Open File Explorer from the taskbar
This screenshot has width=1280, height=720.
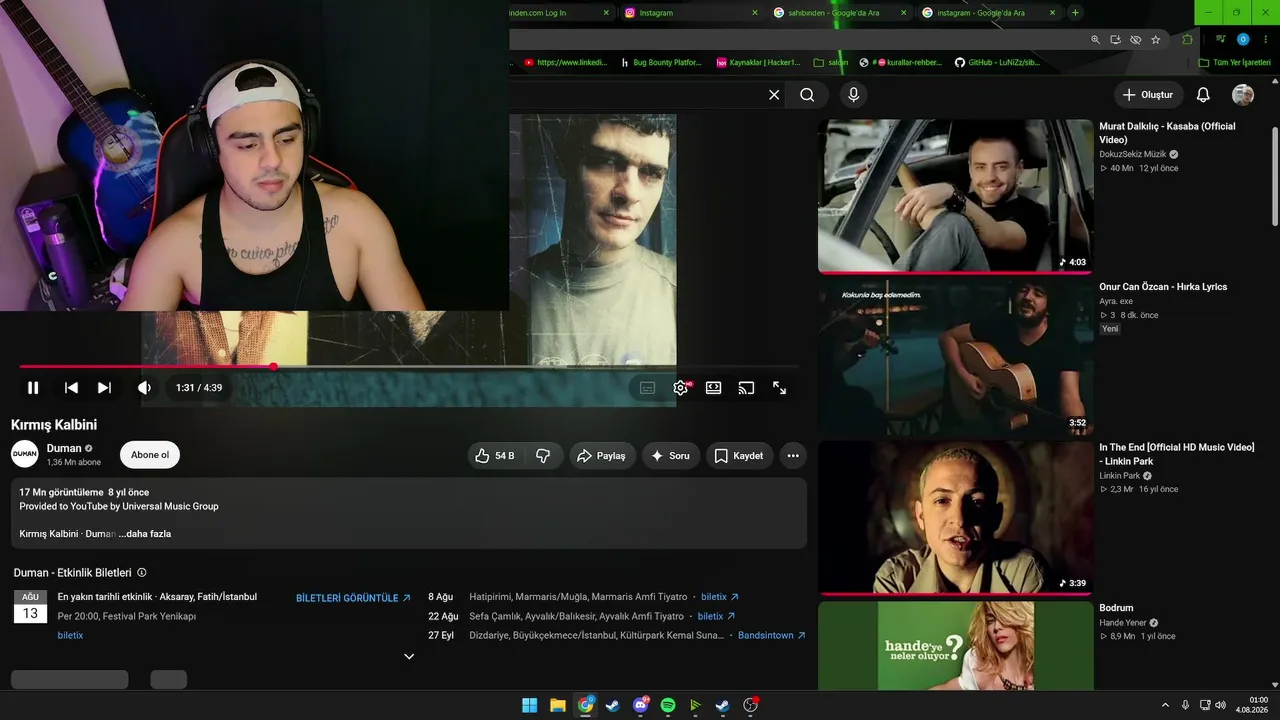tap(557, 706)
